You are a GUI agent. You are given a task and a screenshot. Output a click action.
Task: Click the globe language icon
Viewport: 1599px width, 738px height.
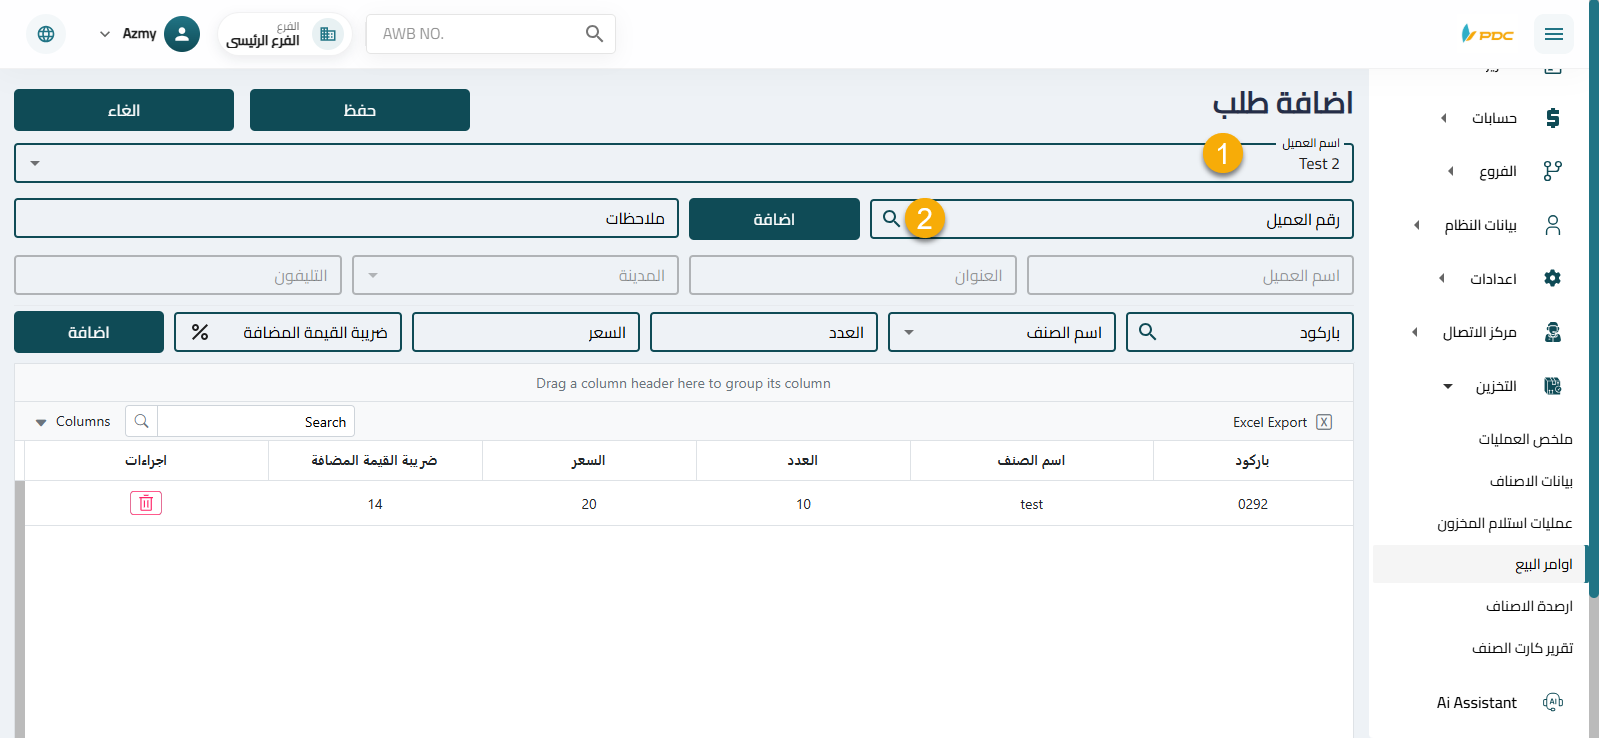[46, 34]
